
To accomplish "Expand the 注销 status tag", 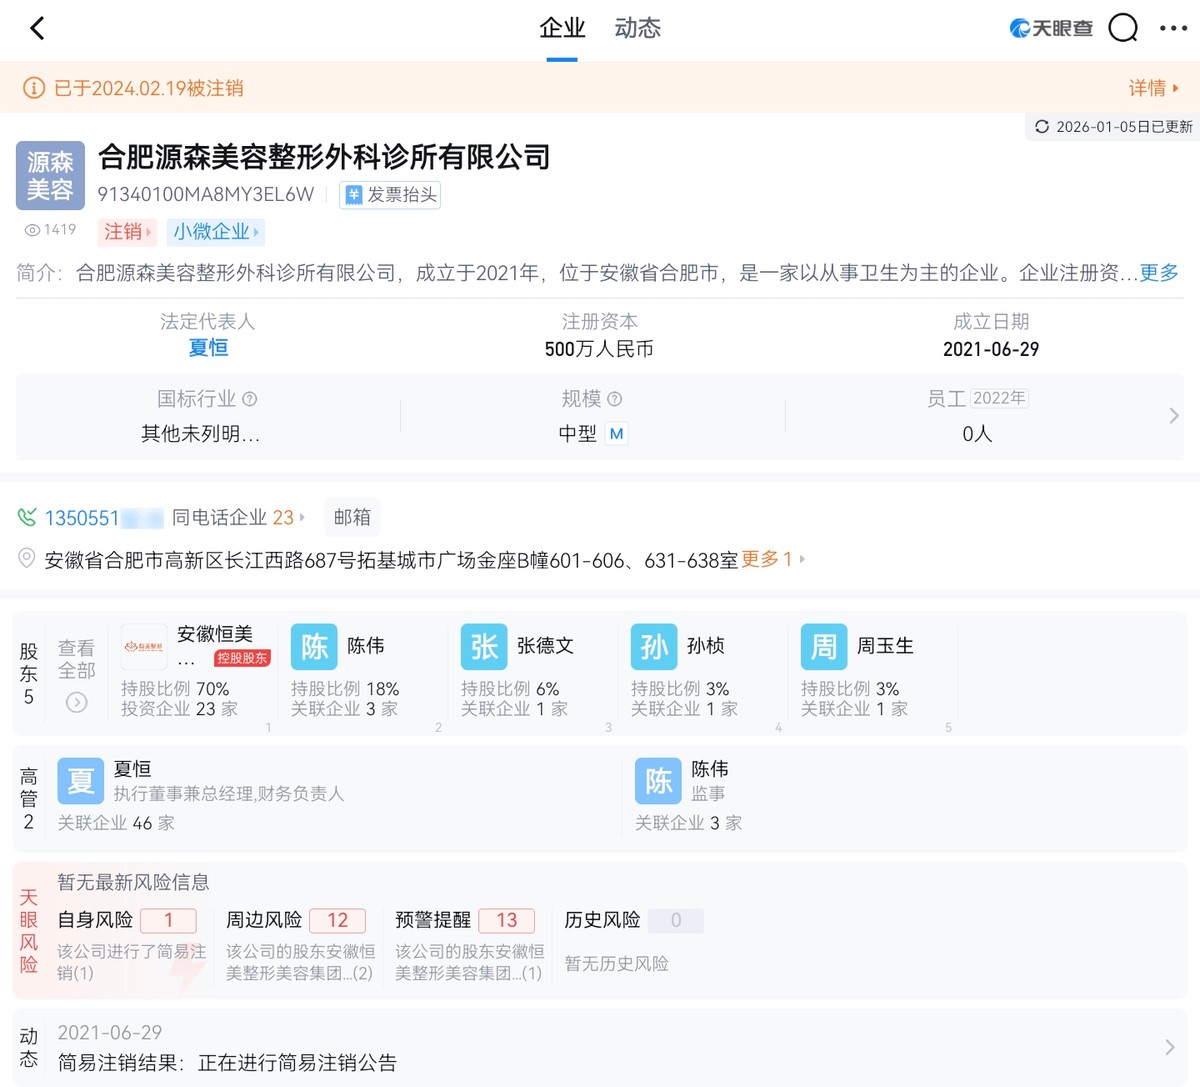I will click(127, 232).
